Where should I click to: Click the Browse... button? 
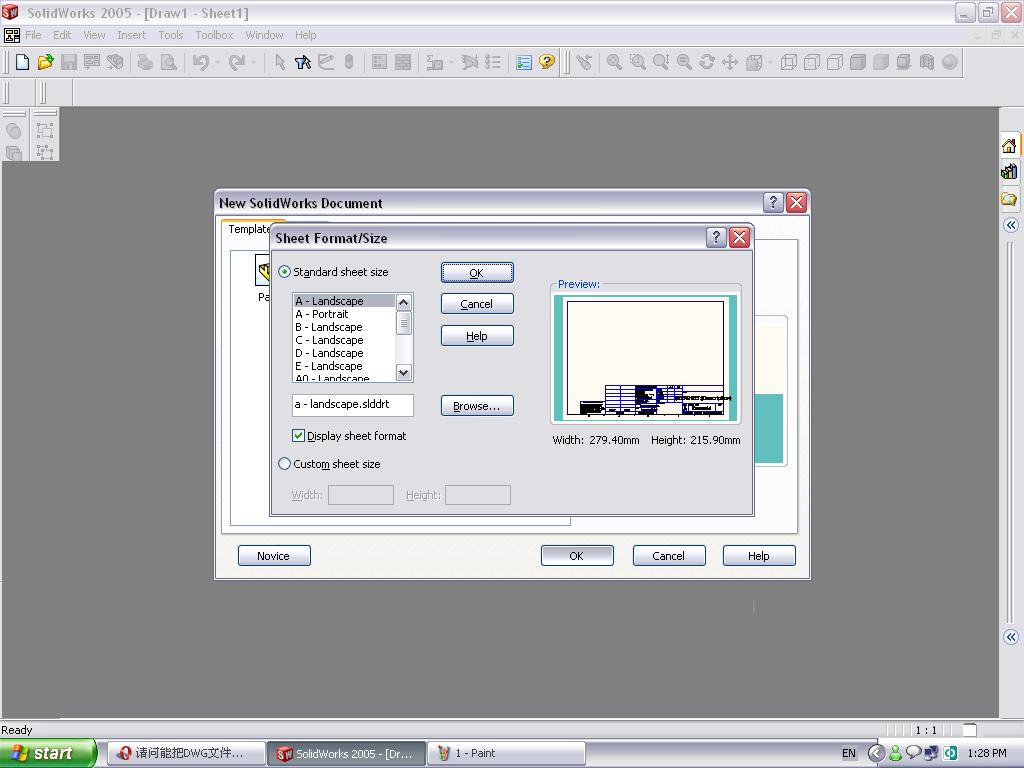[x=477, y=406]
